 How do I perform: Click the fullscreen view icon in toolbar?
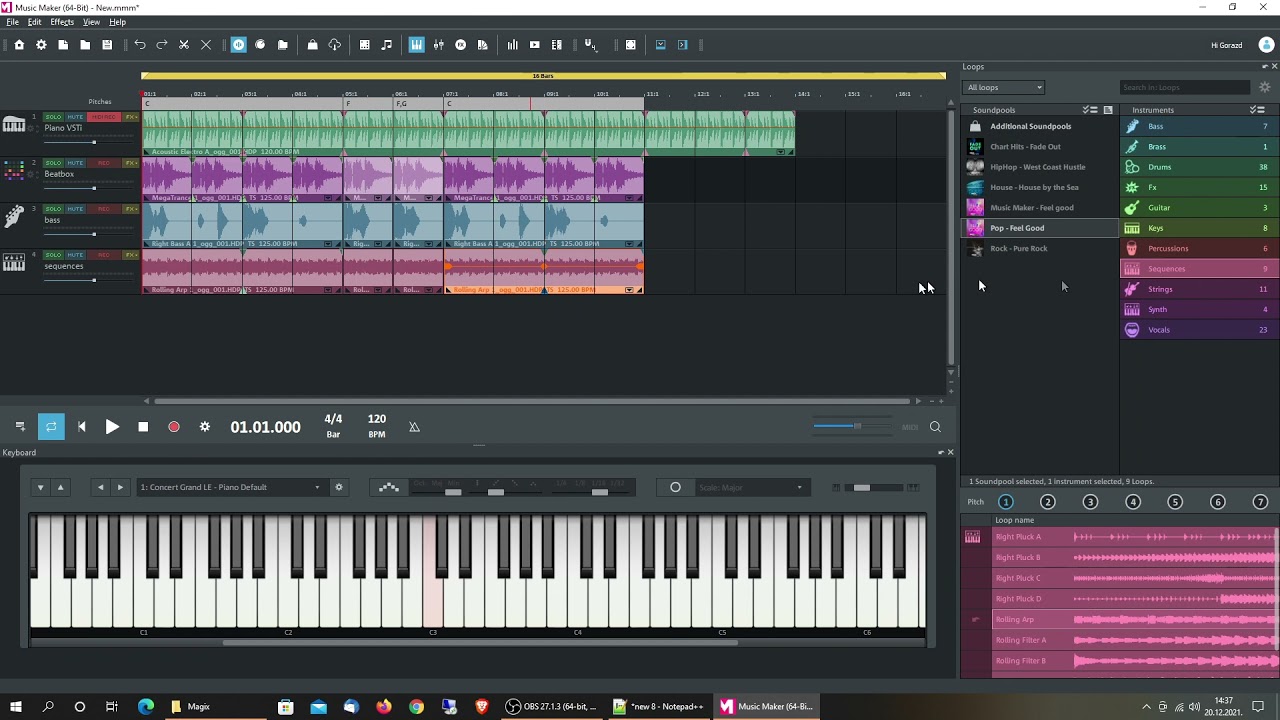point(631,45)
